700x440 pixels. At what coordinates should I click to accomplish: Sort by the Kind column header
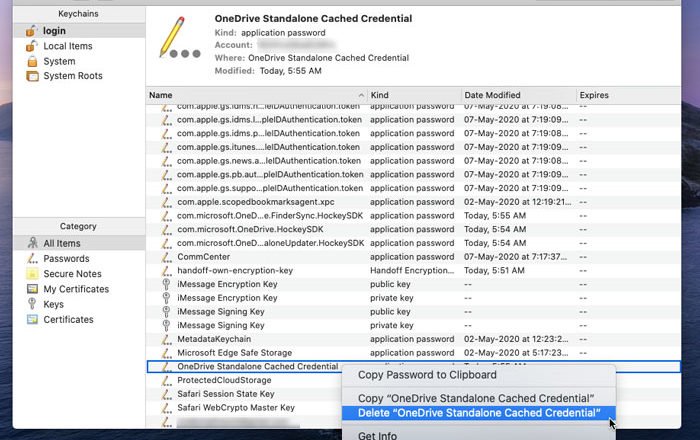coord(379,95)
